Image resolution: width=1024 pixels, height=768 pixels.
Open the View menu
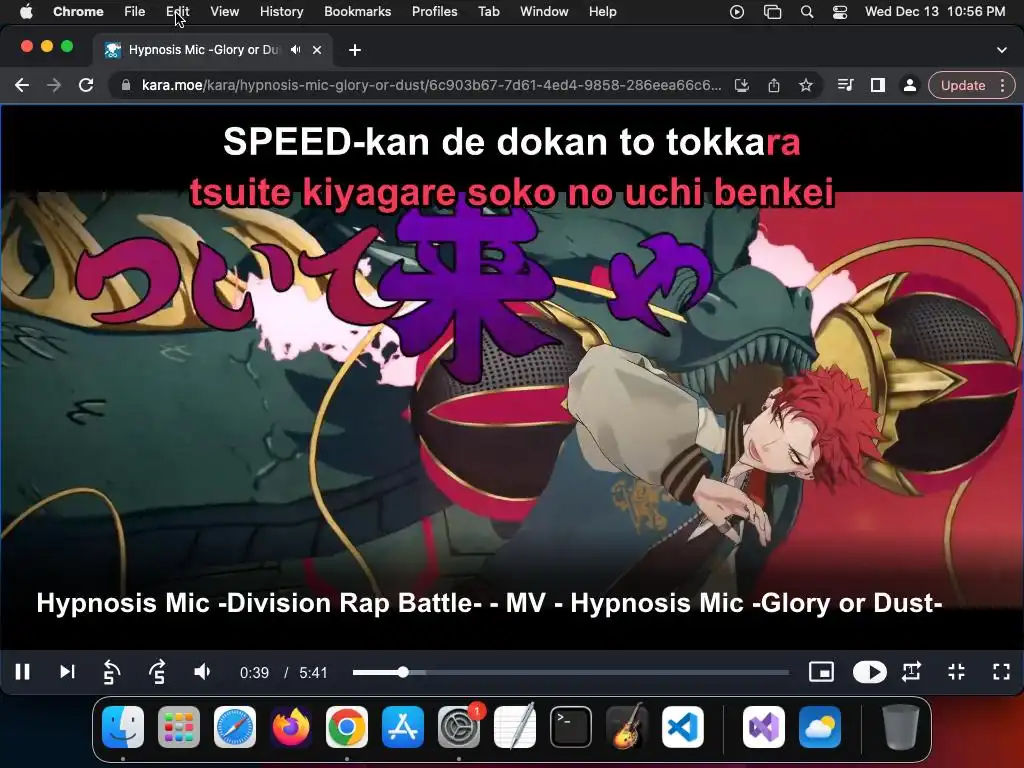pyautogui.click(x=225, y=12)
